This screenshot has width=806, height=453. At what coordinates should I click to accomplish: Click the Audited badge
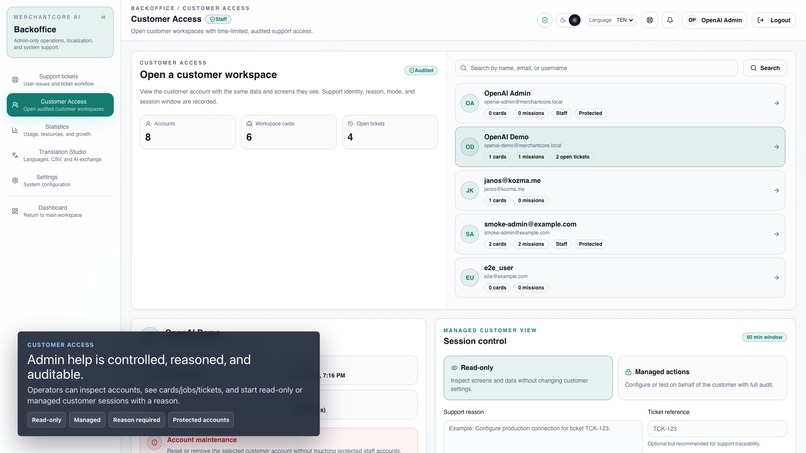pyautogui.click(x=420, y=70)
